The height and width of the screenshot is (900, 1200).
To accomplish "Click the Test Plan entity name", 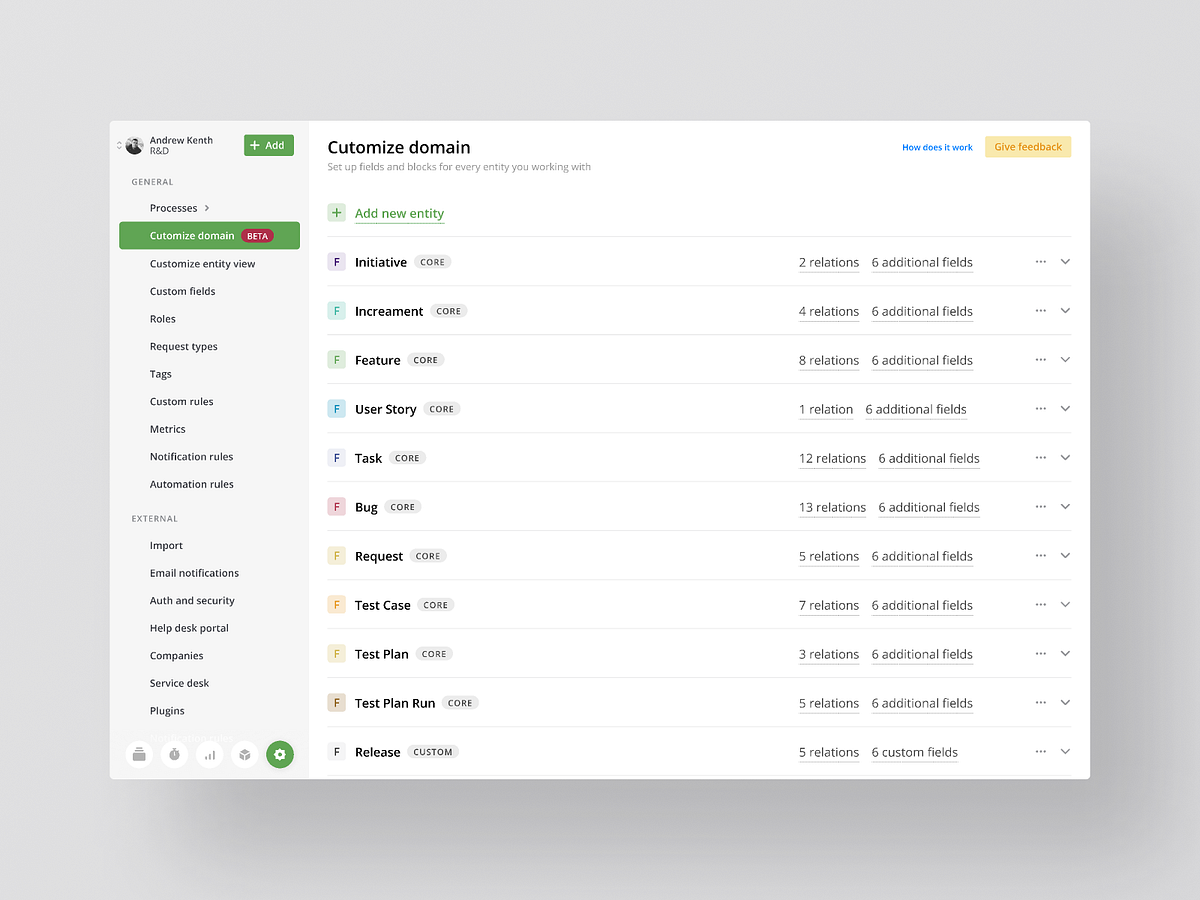I will [382, 654].
